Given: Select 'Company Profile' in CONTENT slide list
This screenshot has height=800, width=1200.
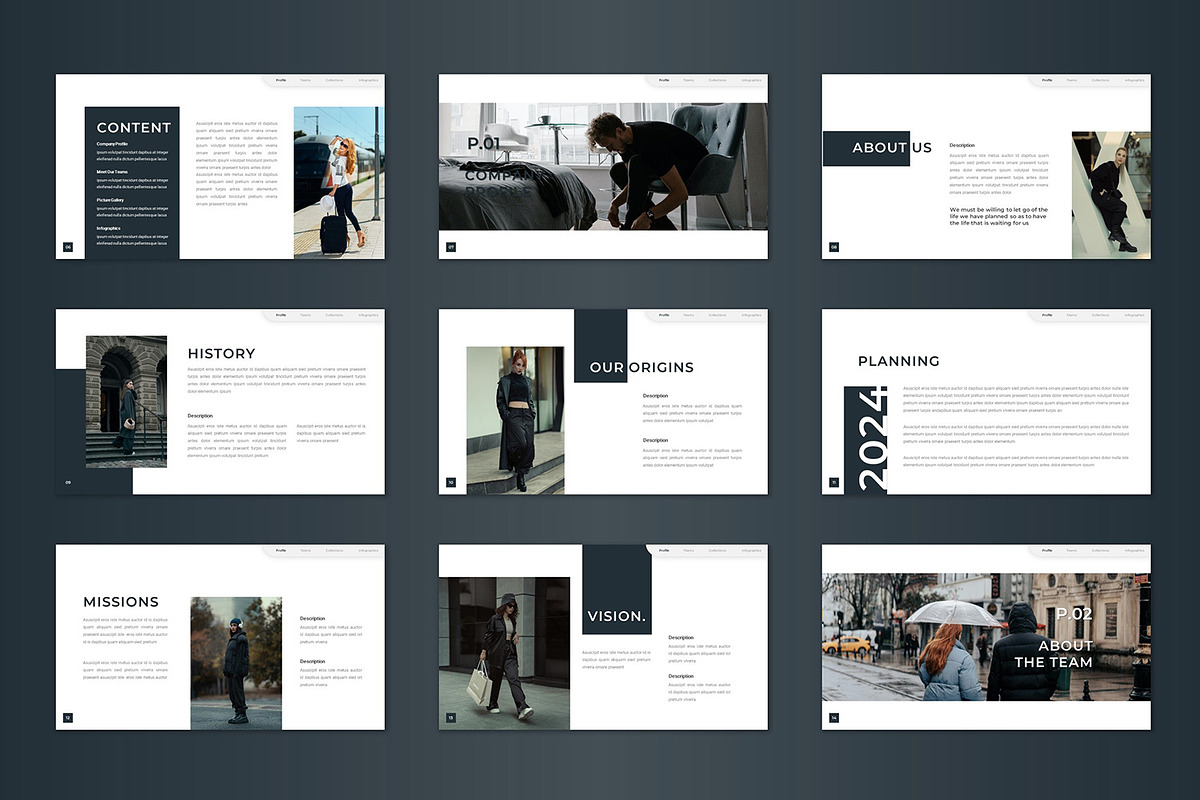Looking at the screenshot, I should (x=112, y=144).
